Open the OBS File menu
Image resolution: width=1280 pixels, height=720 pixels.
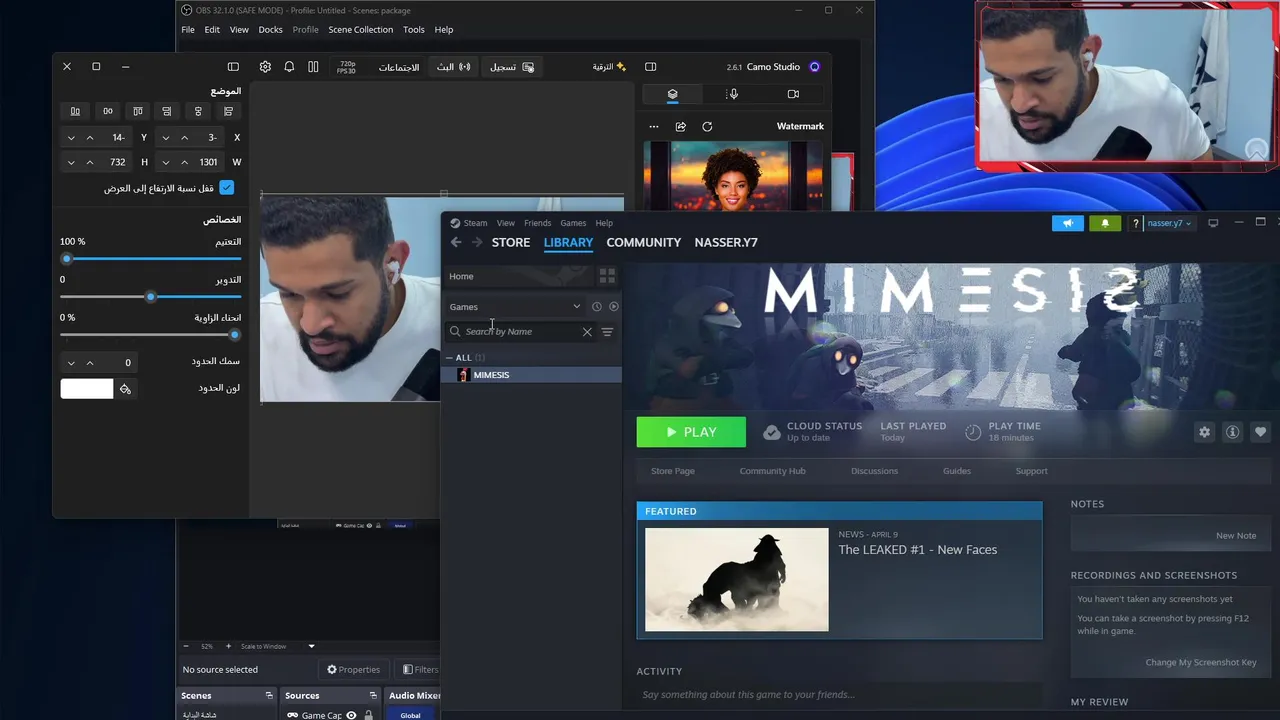pyautogui.click(x=188, y=30)
